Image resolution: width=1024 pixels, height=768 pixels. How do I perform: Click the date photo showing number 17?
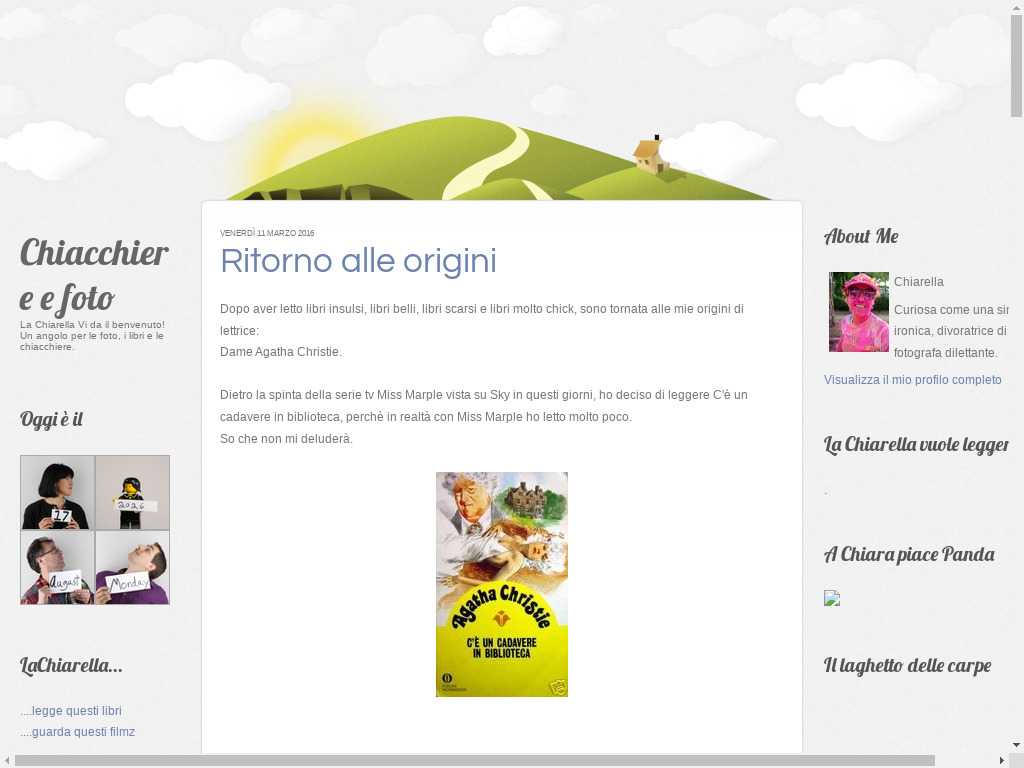coord(57,492)
